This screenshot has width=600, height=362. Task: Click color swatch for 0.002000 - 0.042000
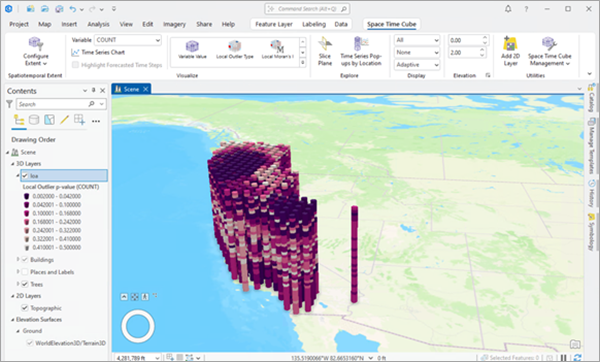click(x=26, y=196)
